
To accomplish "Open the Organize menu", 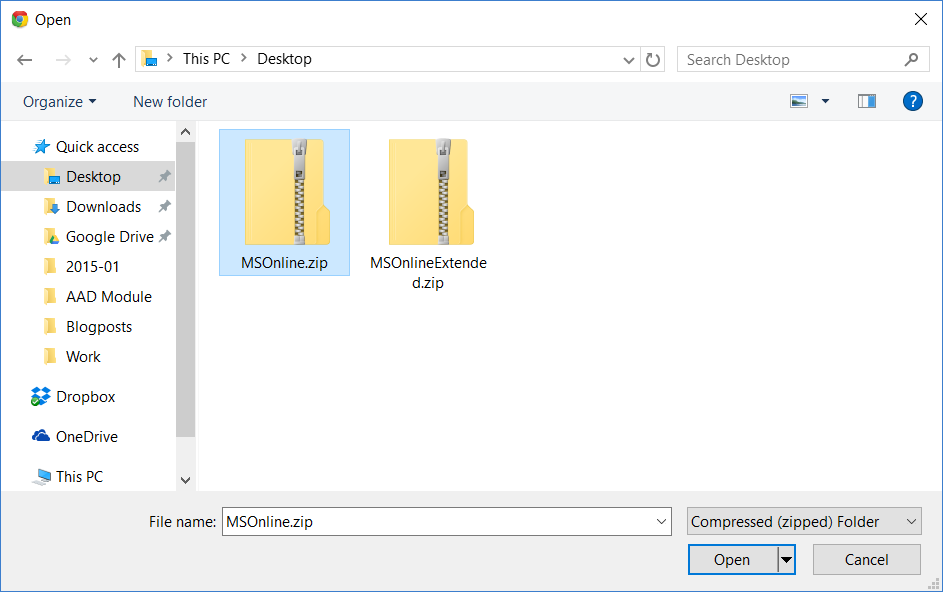I will [x=60, y=102].
